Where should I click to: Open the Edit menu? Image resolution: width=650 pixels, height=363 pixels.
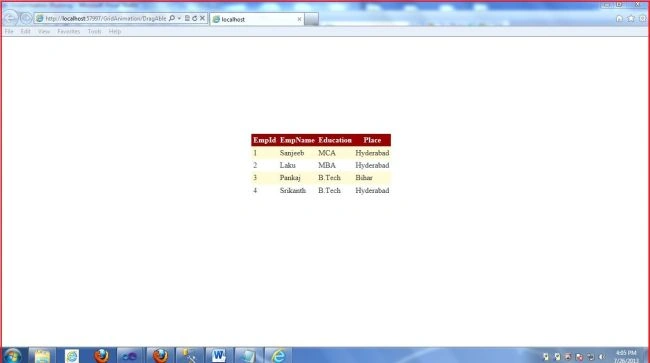pos(25,31)
